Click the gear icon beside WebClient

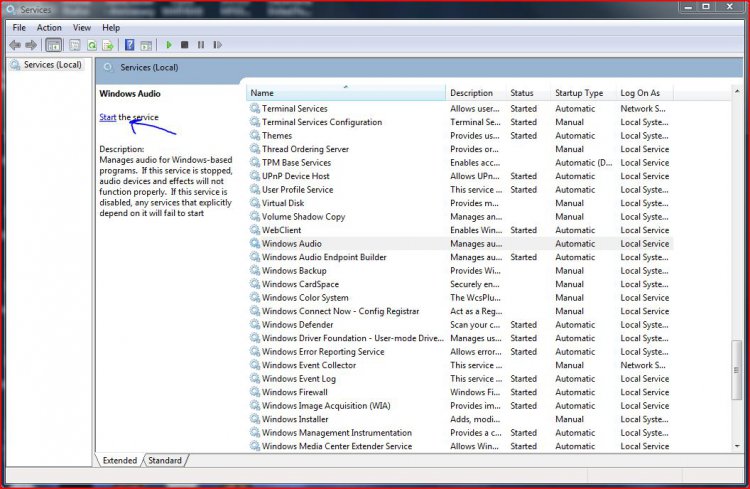point(255,230)
